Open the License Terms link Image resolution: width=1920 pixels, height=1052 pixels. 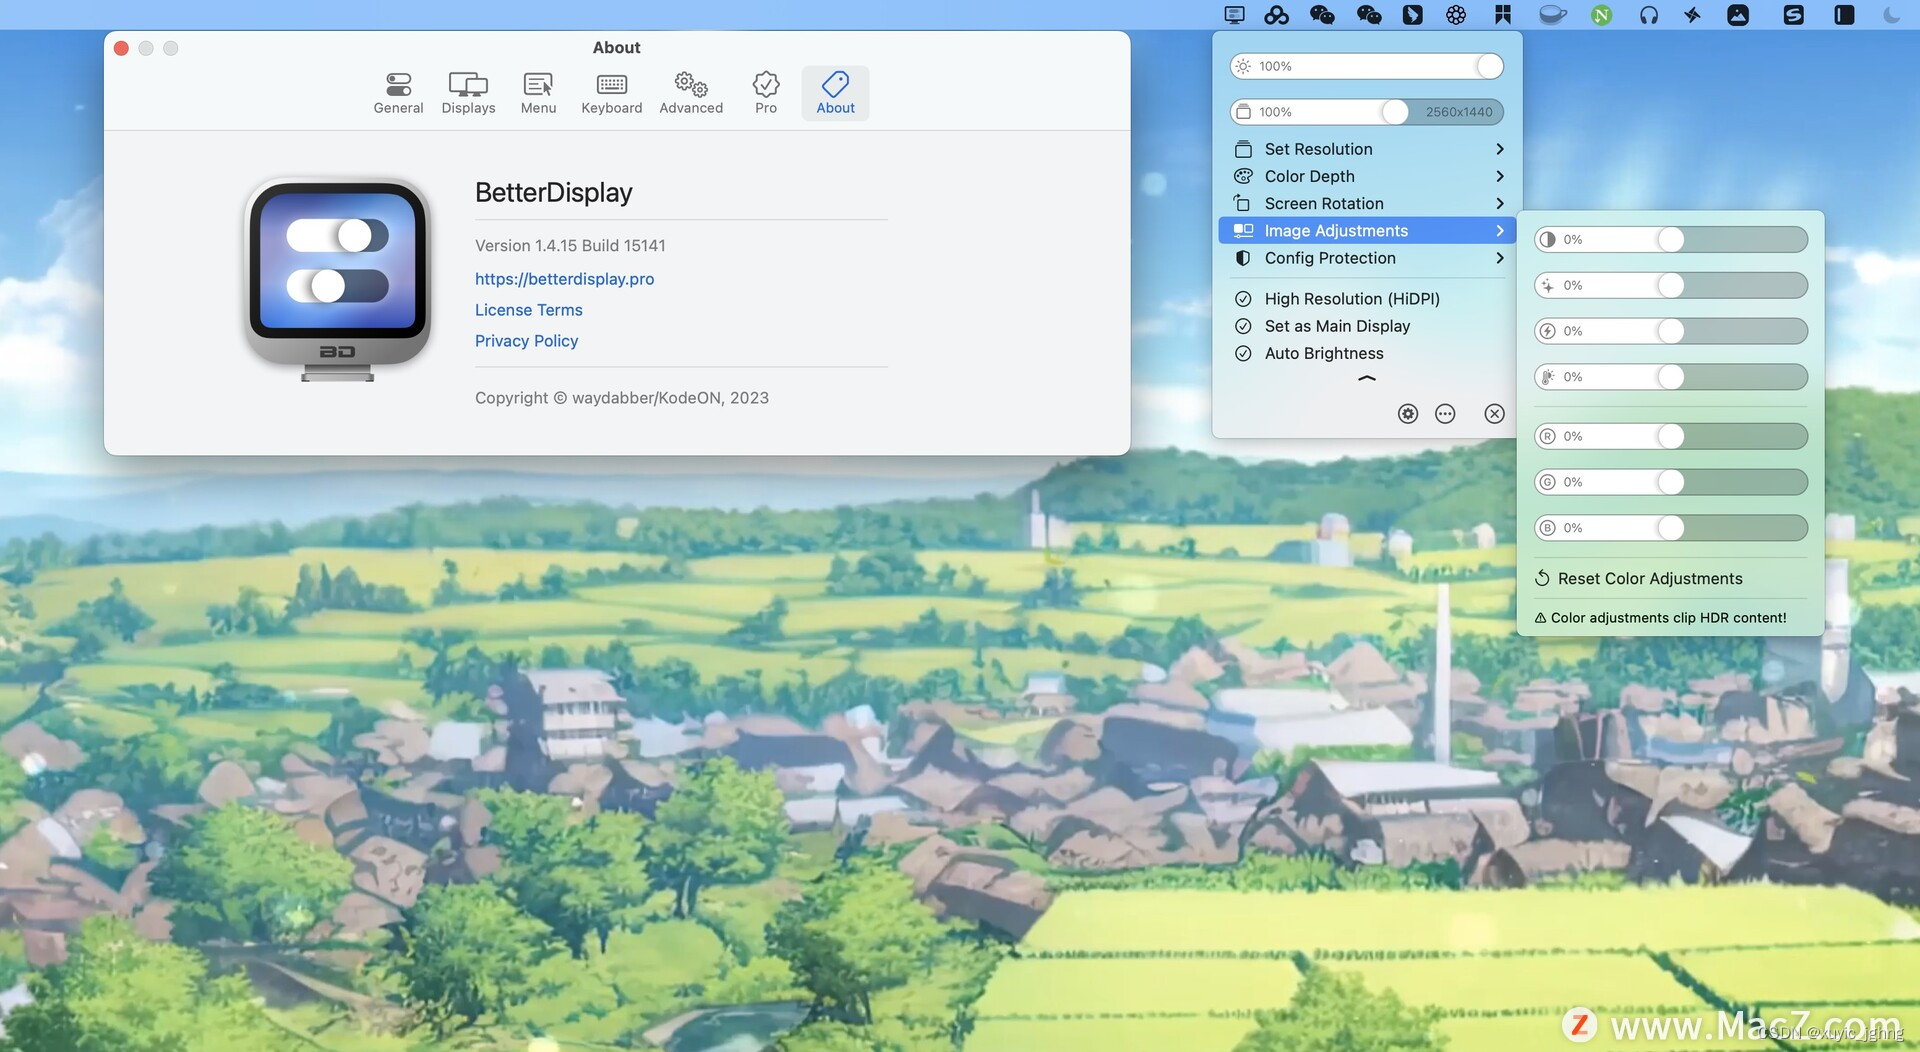coord(528,310)
